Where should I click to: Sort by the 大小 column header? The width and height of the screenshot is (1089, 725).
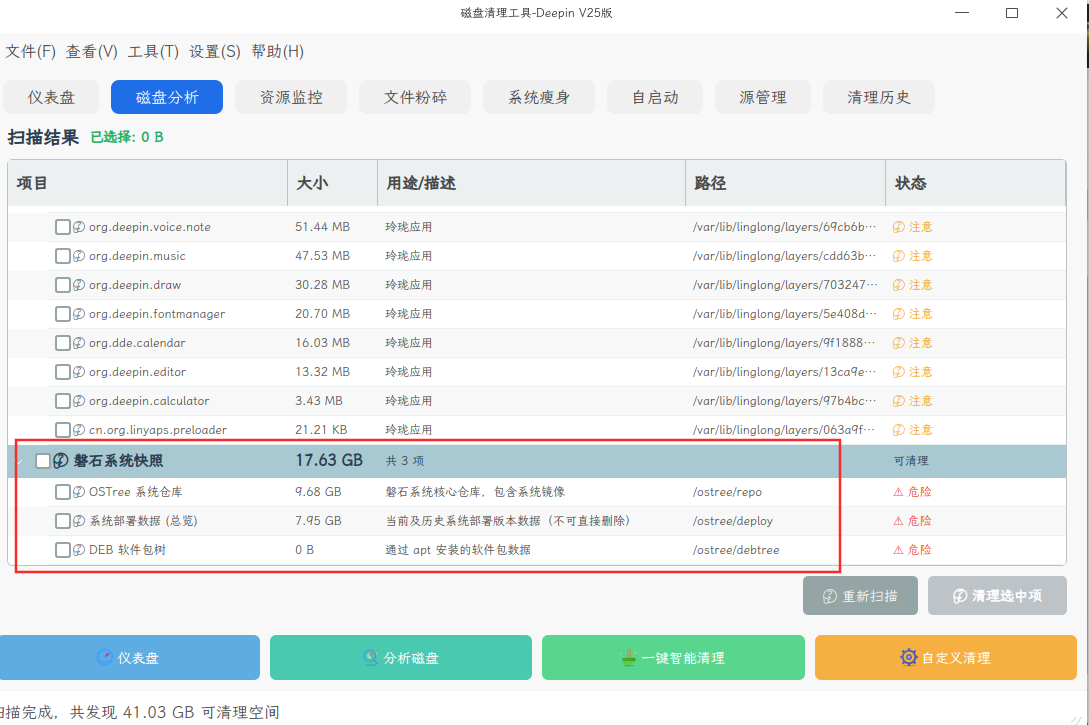tap(333, 183)
